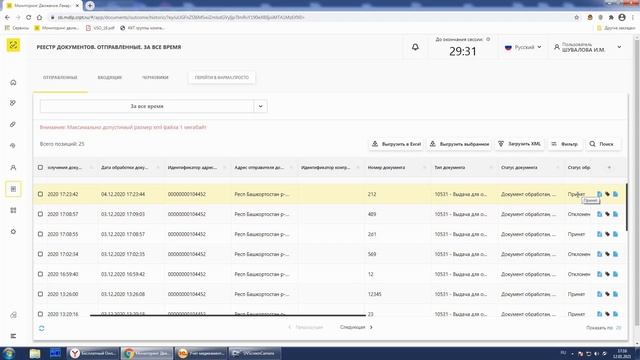Click the 'Поиск' search button
The image size is (640, 360).
click(602, 144)
